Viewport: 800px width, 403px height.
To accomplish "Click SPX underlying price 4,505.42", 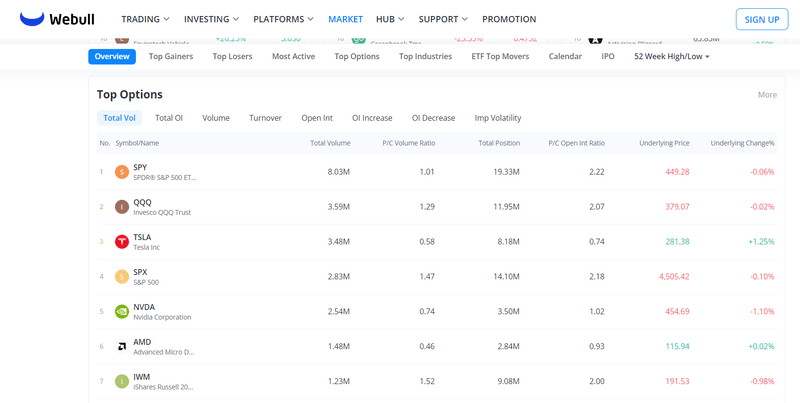I will (x=674, y=276).
